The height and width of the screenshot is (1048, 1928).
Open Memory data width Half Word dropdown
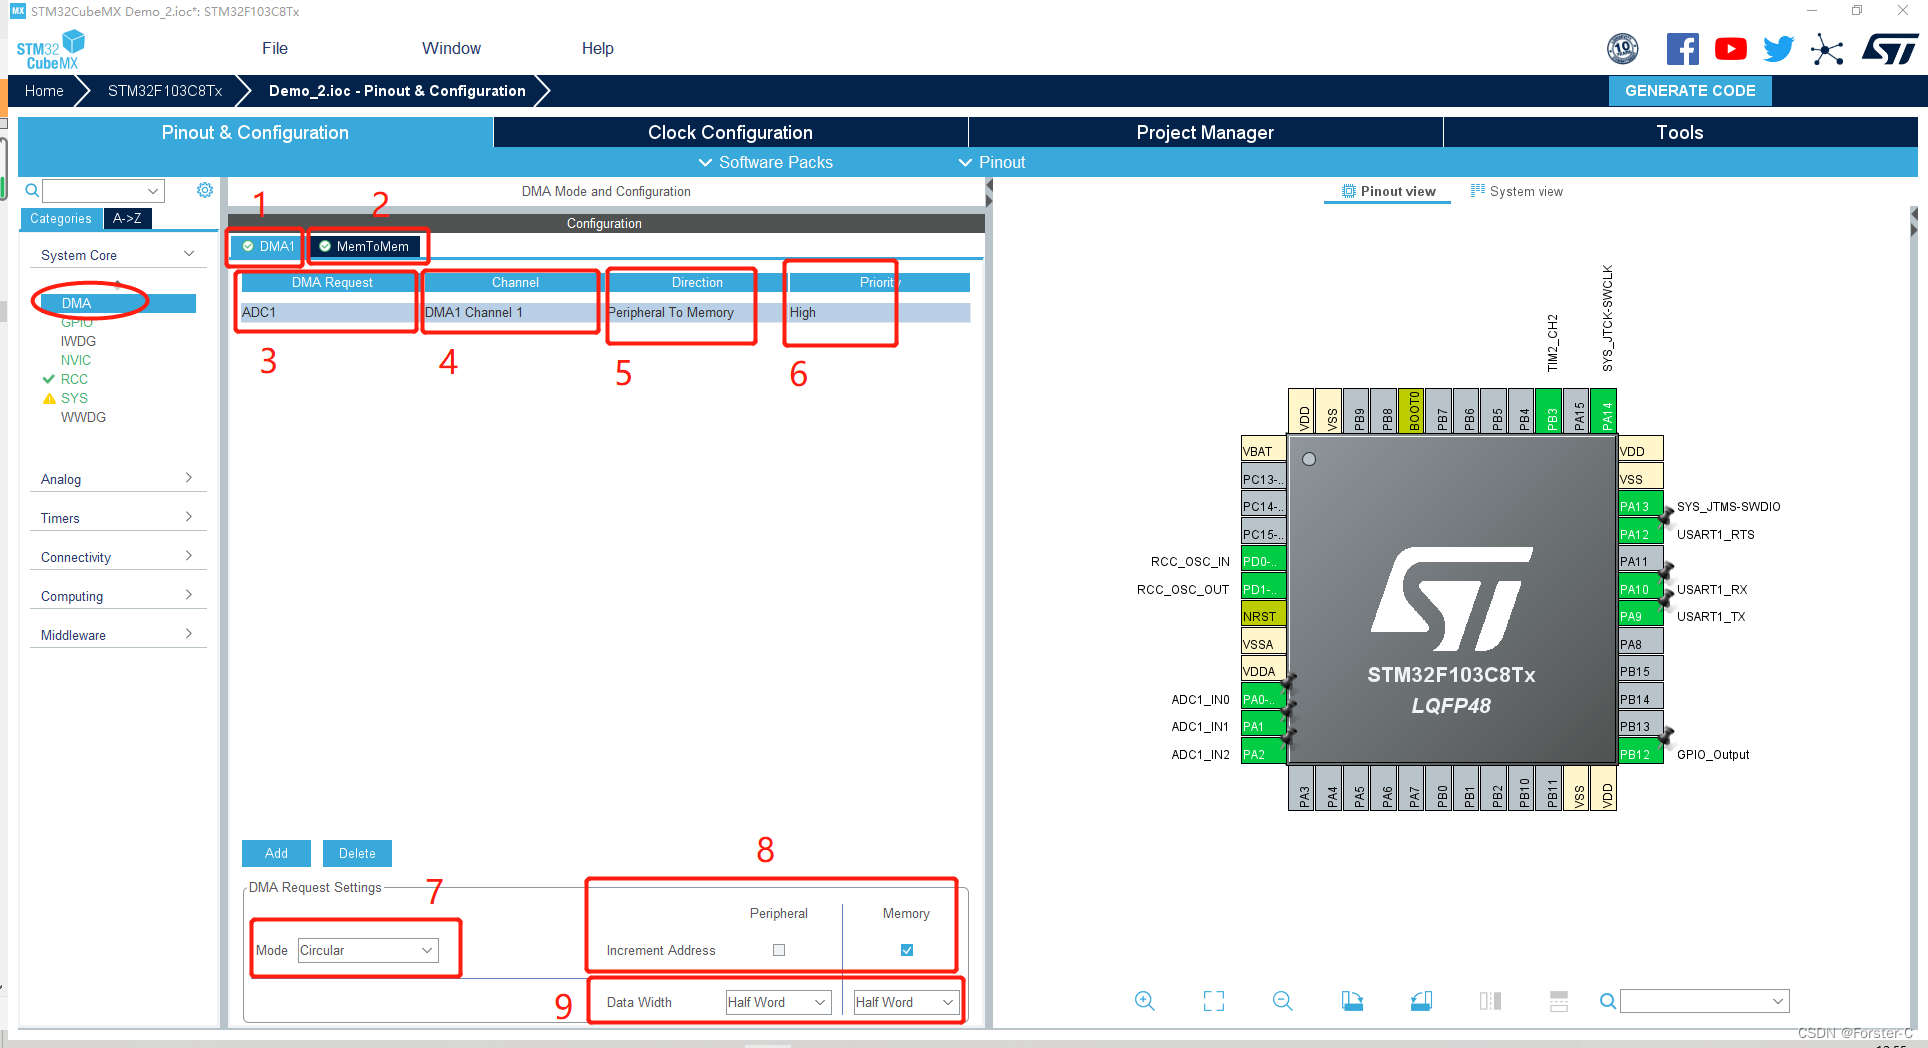tap(906, 1002)
